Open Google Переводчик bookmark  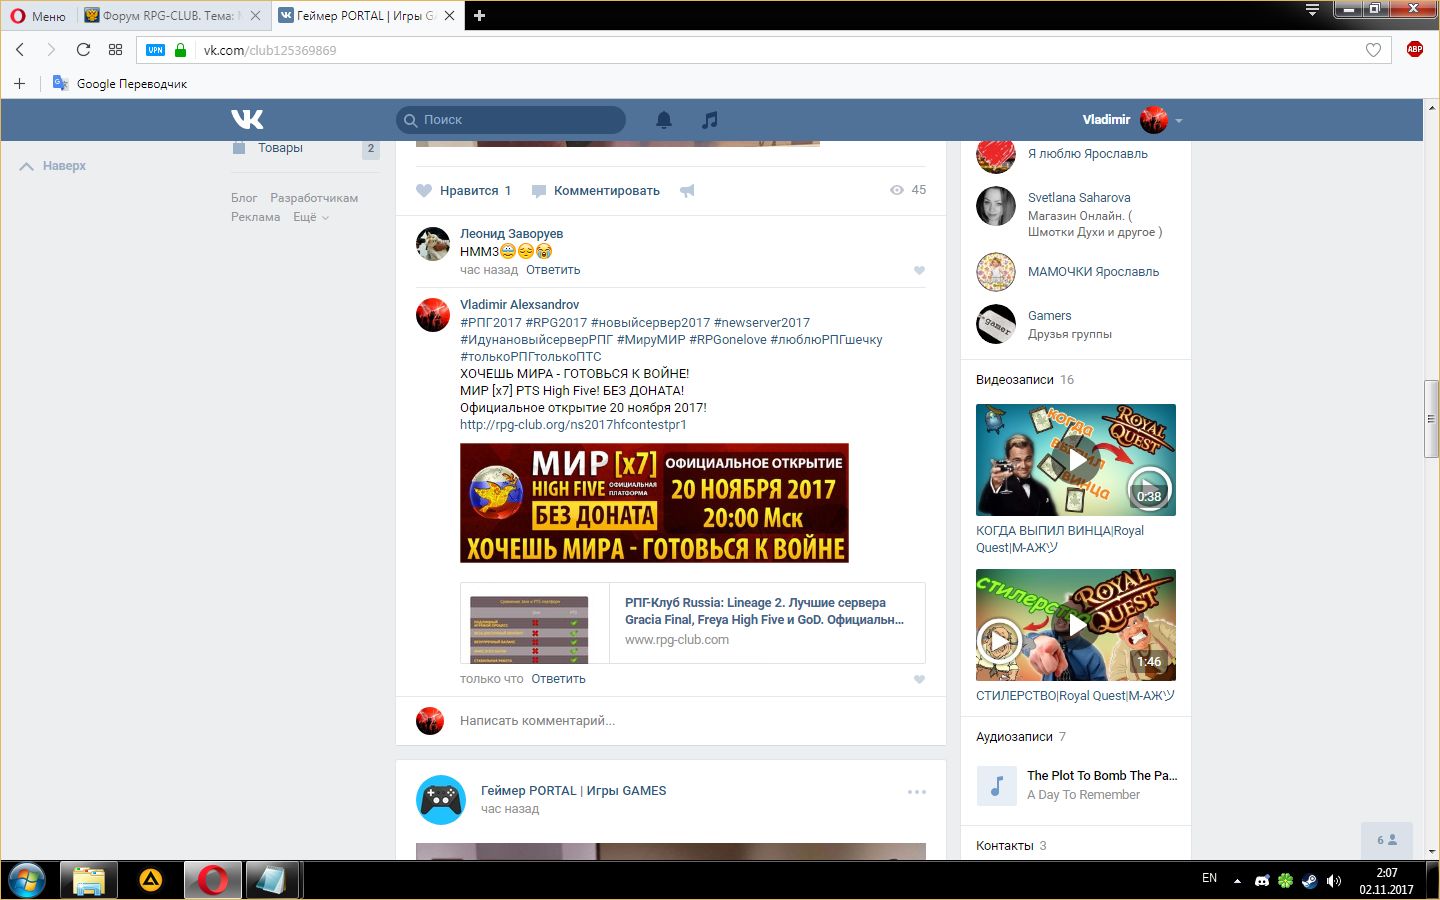tap(120, 83)
